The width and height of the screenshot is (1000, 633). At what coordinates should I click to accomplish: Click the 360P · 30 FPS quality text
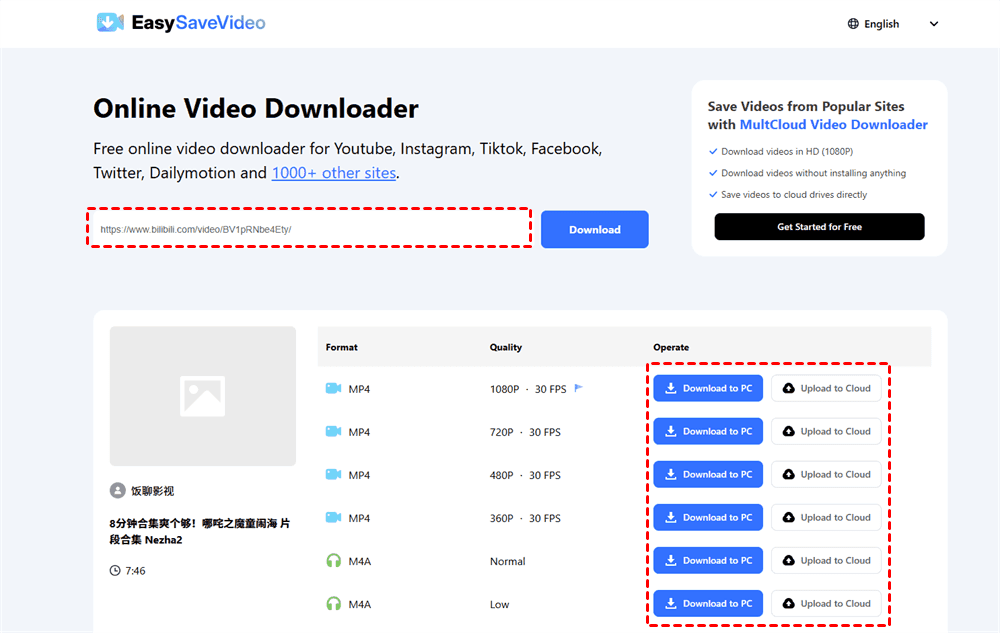click(x=526, y=518)
